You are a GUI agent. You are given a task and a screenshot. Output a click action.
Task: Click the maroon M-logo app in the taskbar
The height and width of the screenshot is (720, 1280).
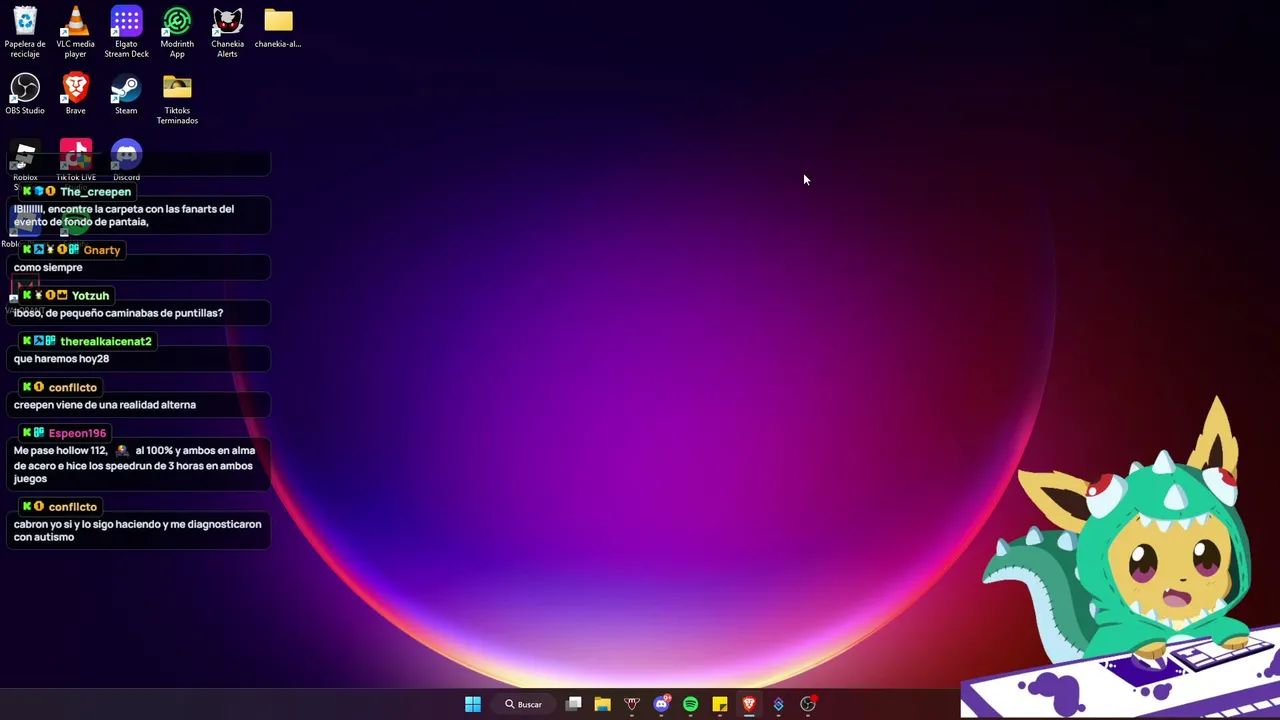[632, 704]
